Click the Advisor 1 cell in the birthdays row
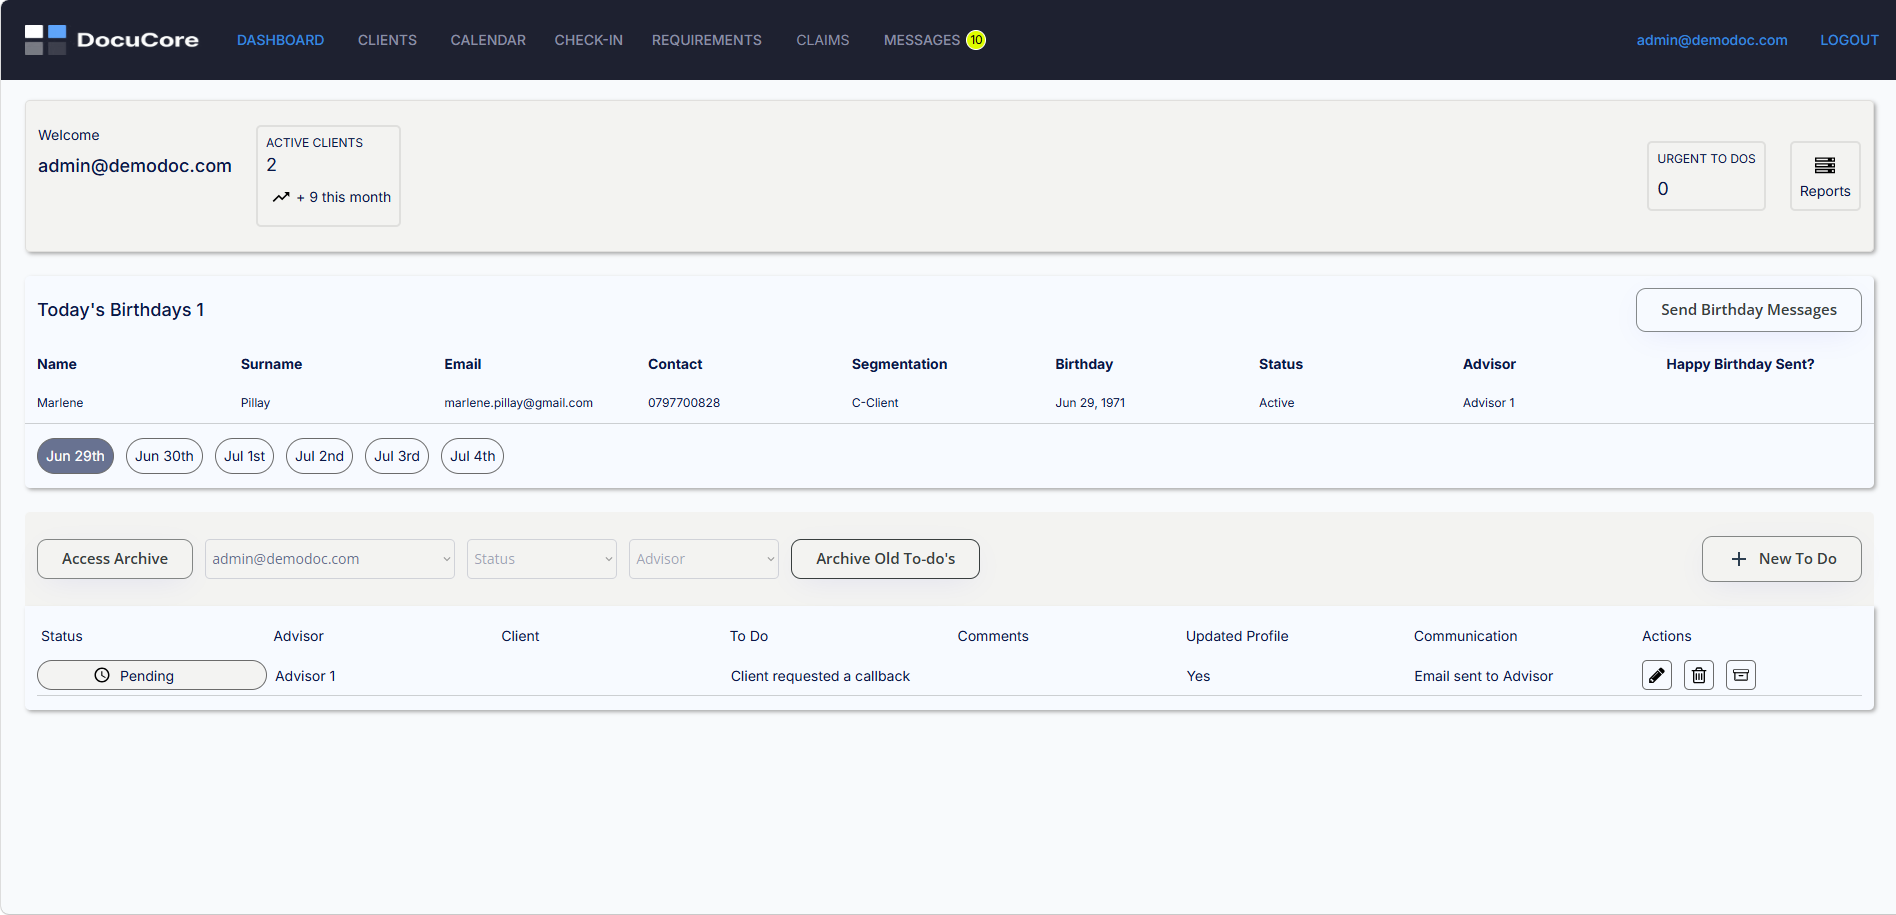Image resolution: width=1896 pixels, height=915 pixels. click(1488, 403)
